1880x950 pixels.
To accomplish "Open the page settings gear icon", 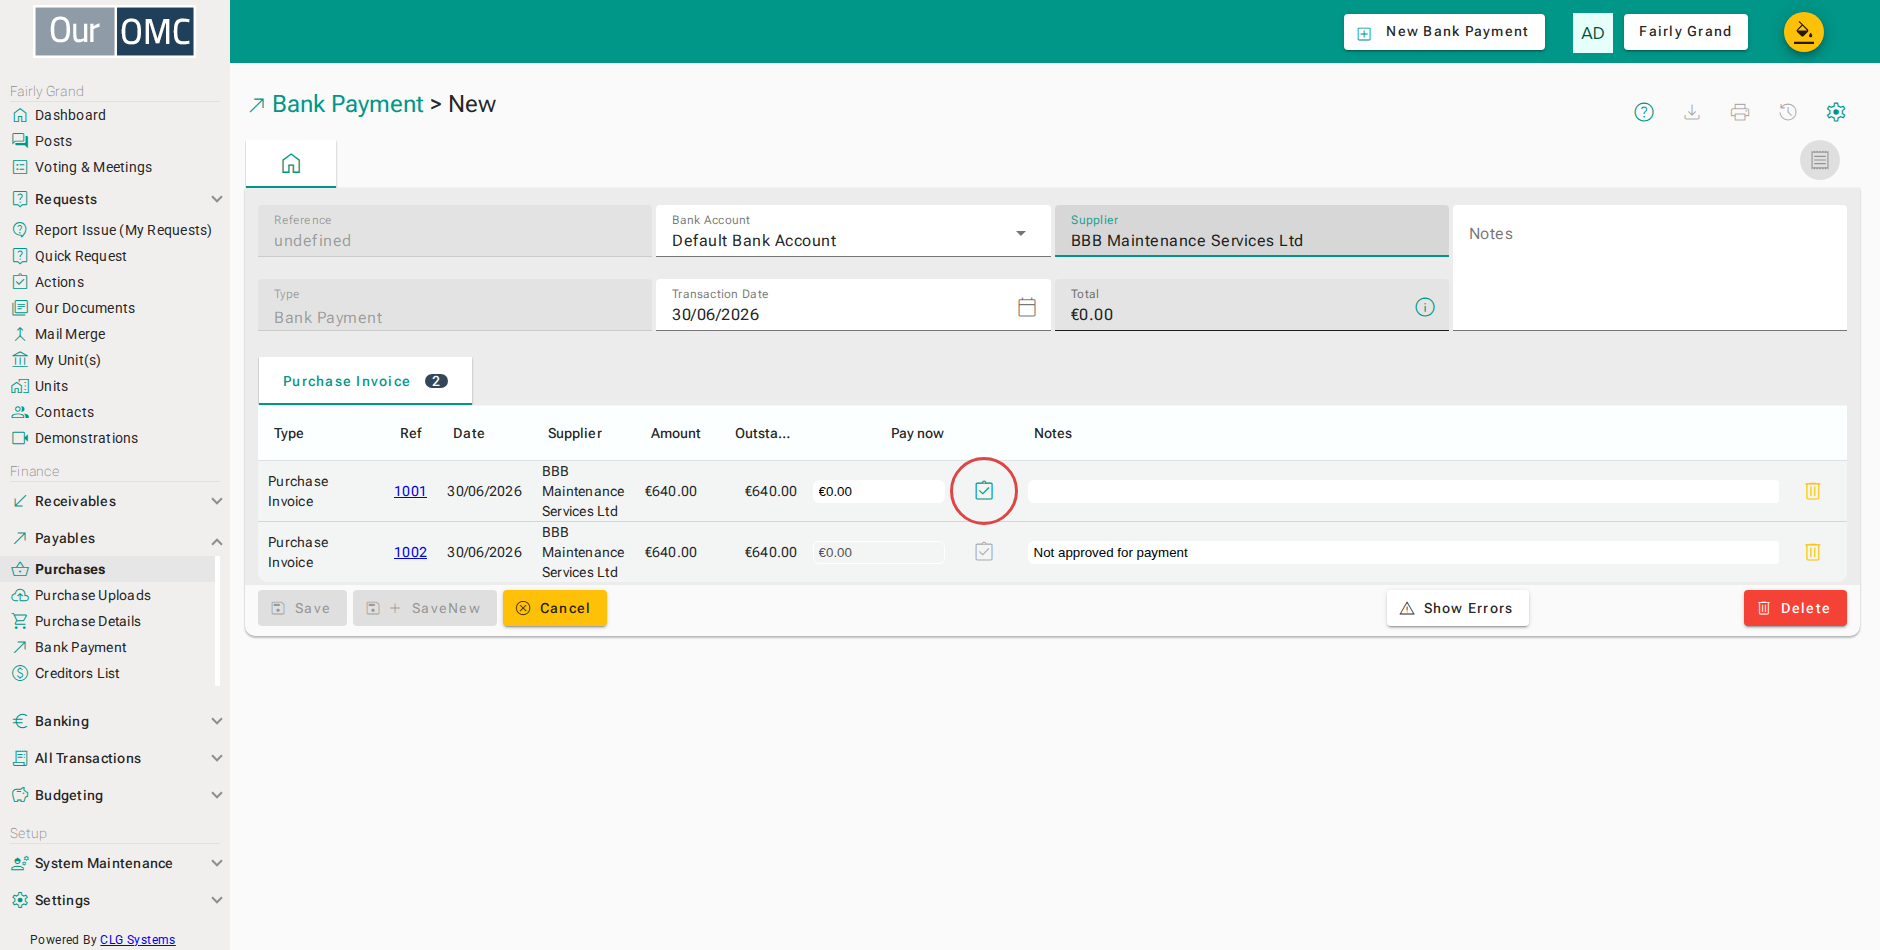I will [x=1836, y=112].
